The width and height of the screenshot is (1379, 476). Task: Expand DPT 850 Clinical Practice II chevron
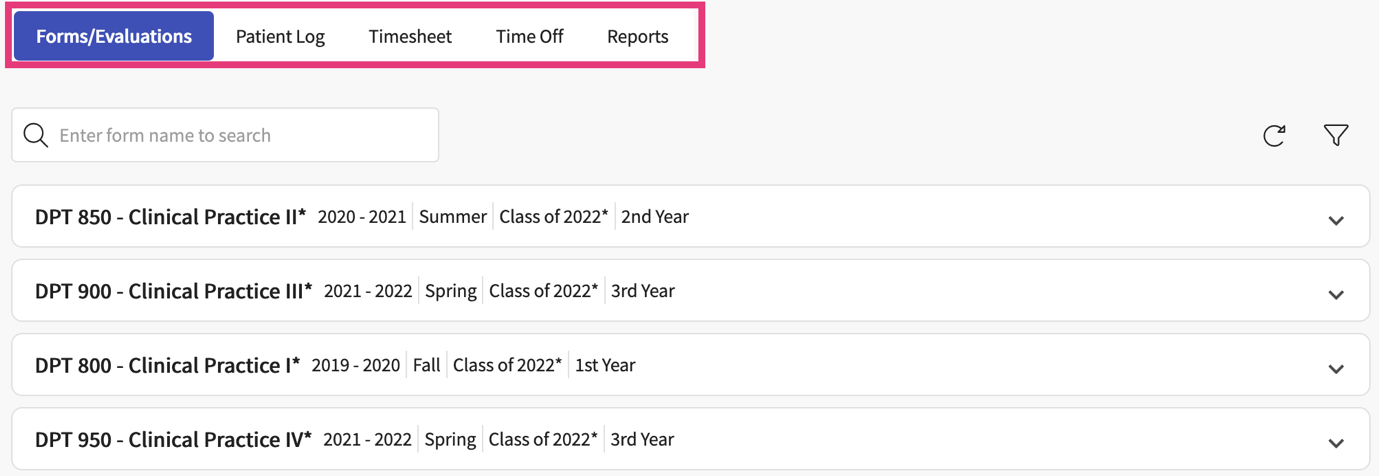(1336, 220)
